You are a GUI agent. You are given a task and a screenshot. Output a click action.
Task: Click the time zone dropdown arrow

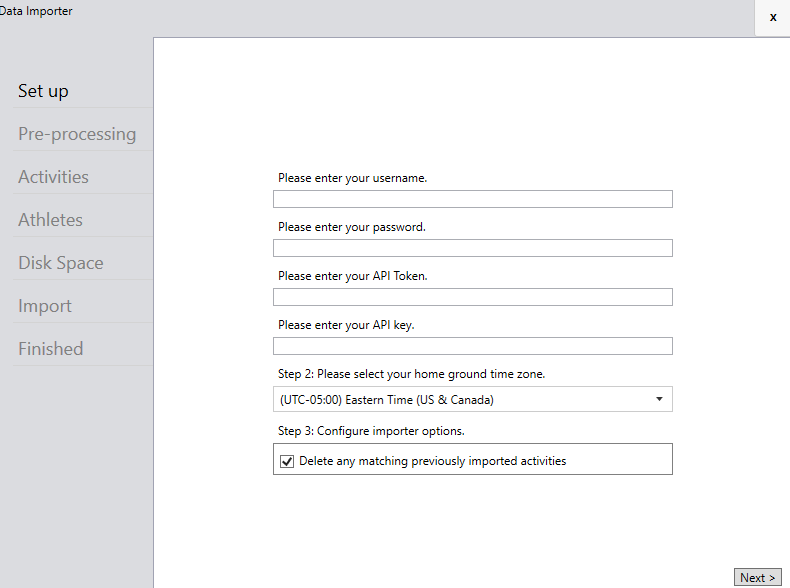coord(659,399)
